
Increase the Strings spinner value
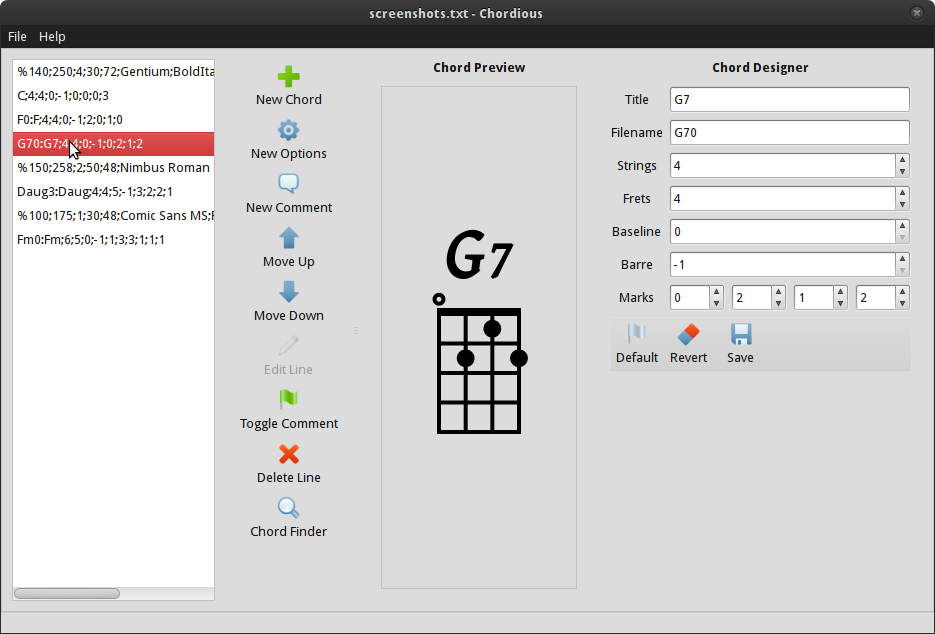pos(902,160)
